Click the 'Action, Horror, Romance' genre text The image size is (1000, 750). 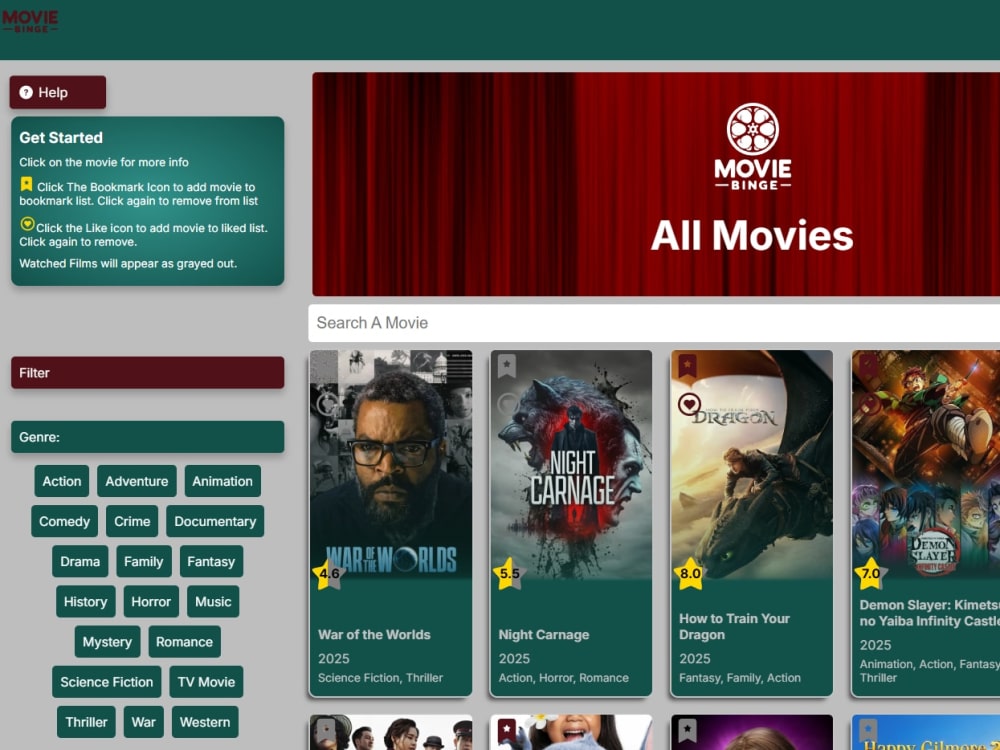[x=564, y=678]
